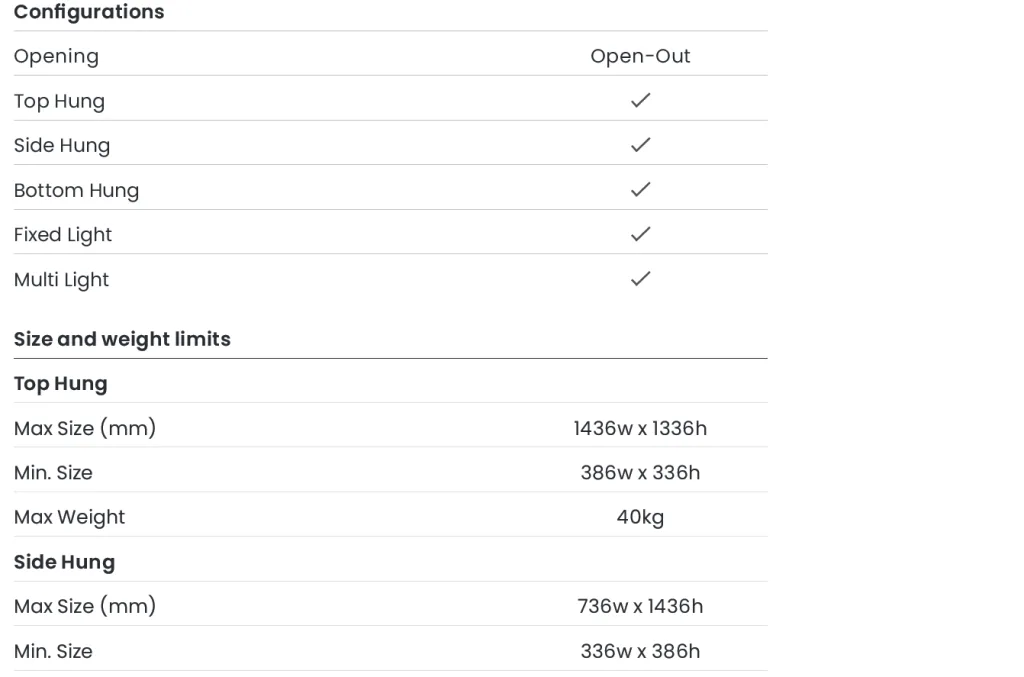Screen dimensions: 1024x677
Task: Click the Opening row label
Action: tap(56, 56)
